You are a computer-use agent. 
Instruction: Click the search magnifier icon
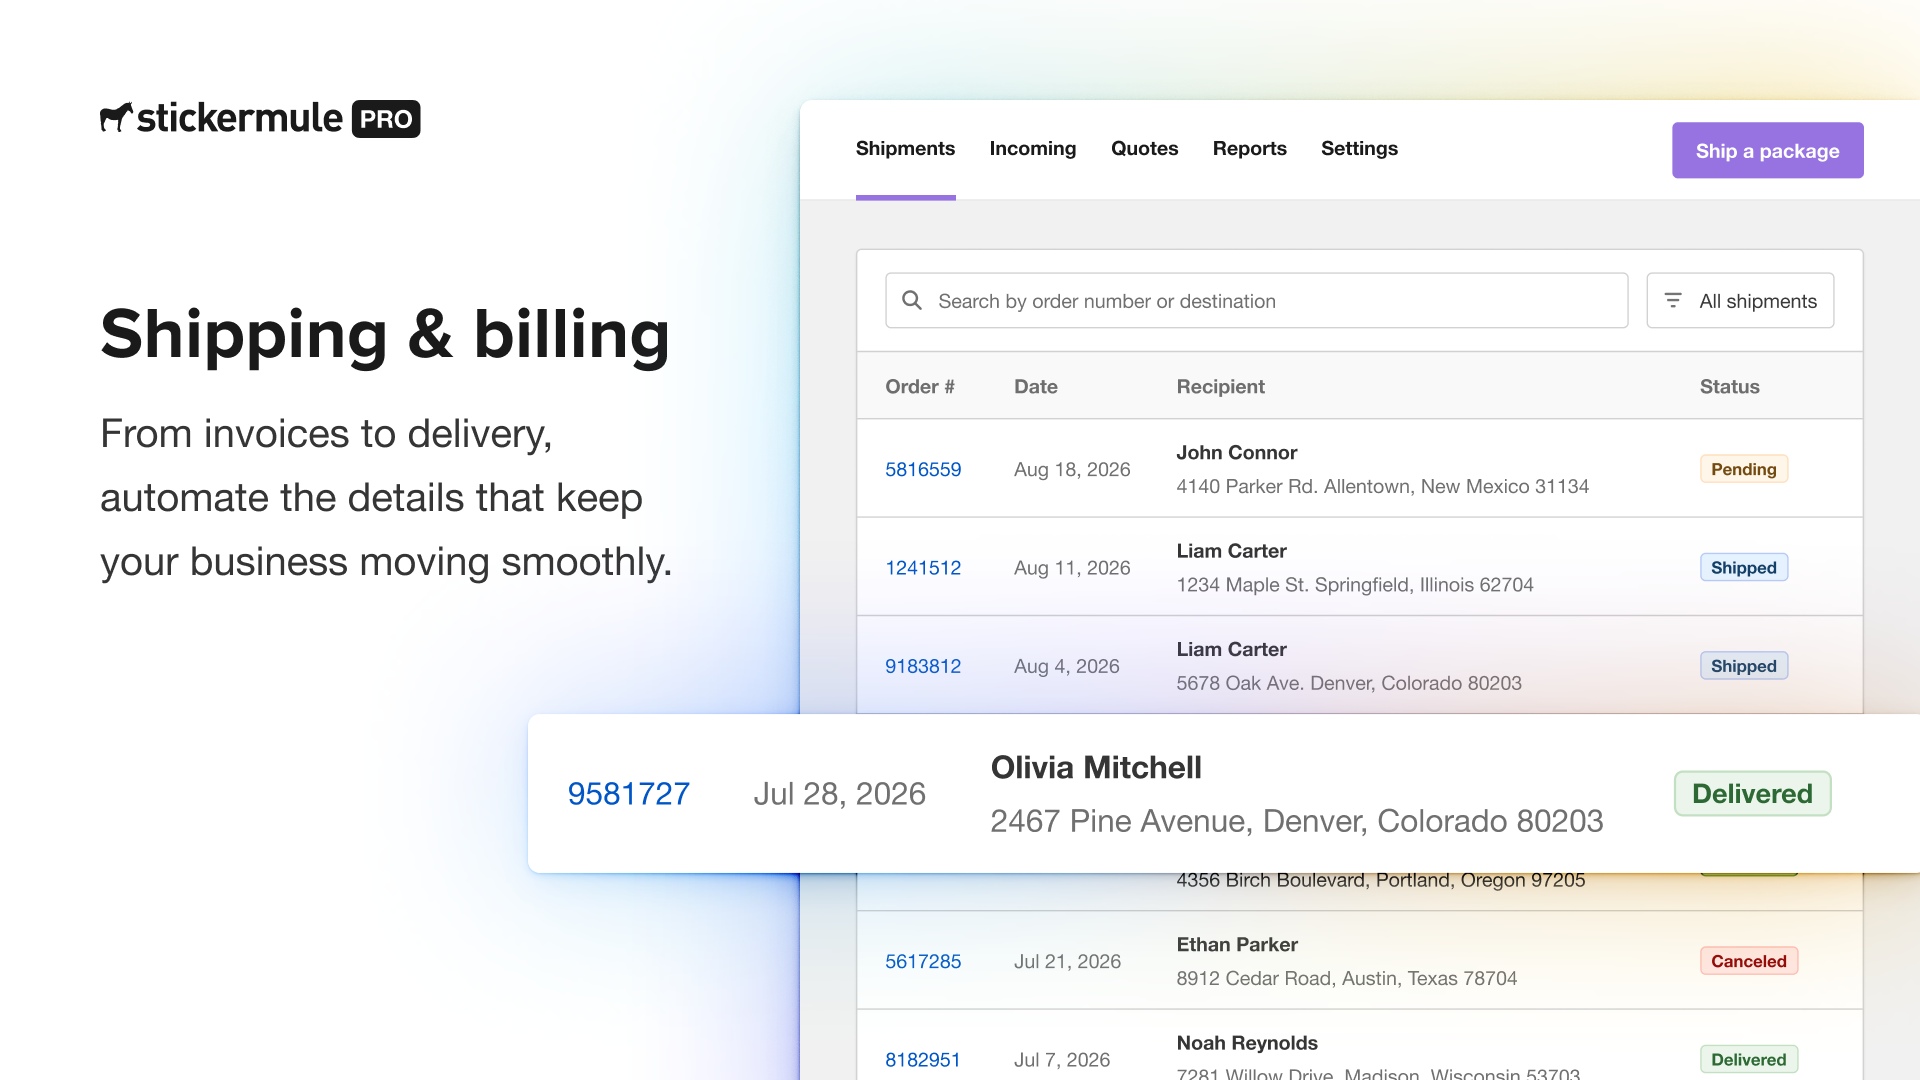pos(912,300)
